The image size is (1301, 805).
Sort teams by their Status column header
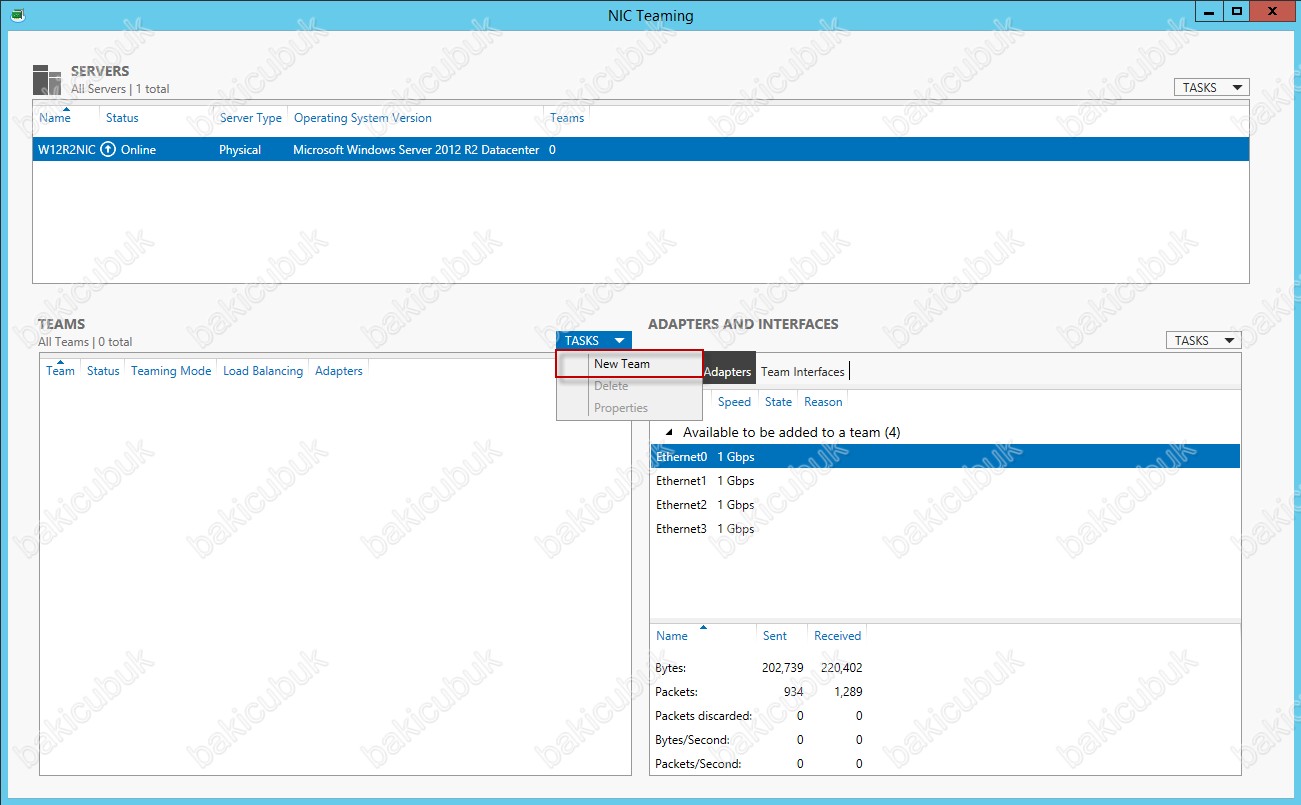pyautogui.click(x=103, y=371)
